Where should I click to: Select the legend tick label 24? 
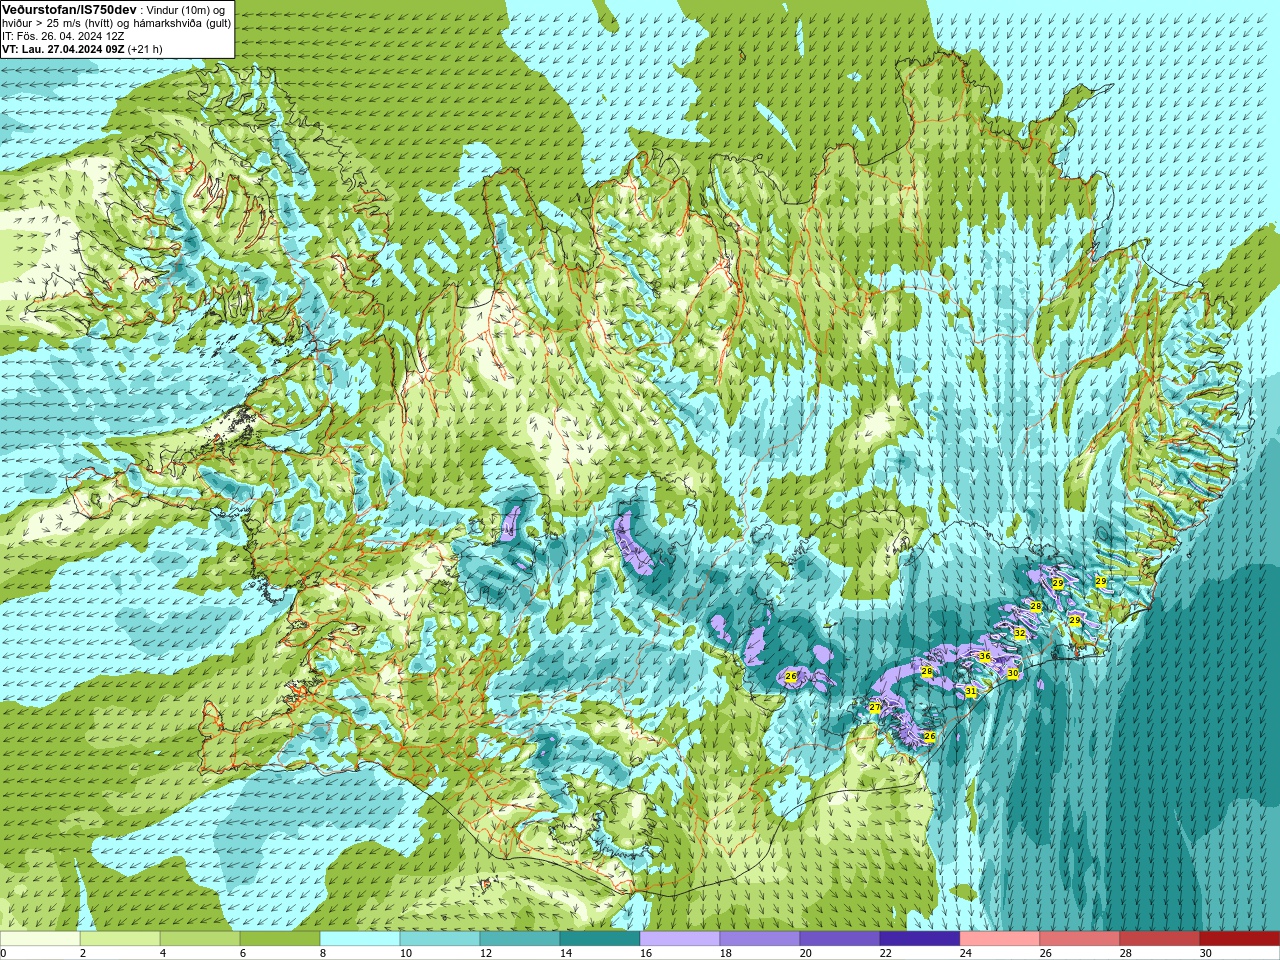click(x=966, y=953)
